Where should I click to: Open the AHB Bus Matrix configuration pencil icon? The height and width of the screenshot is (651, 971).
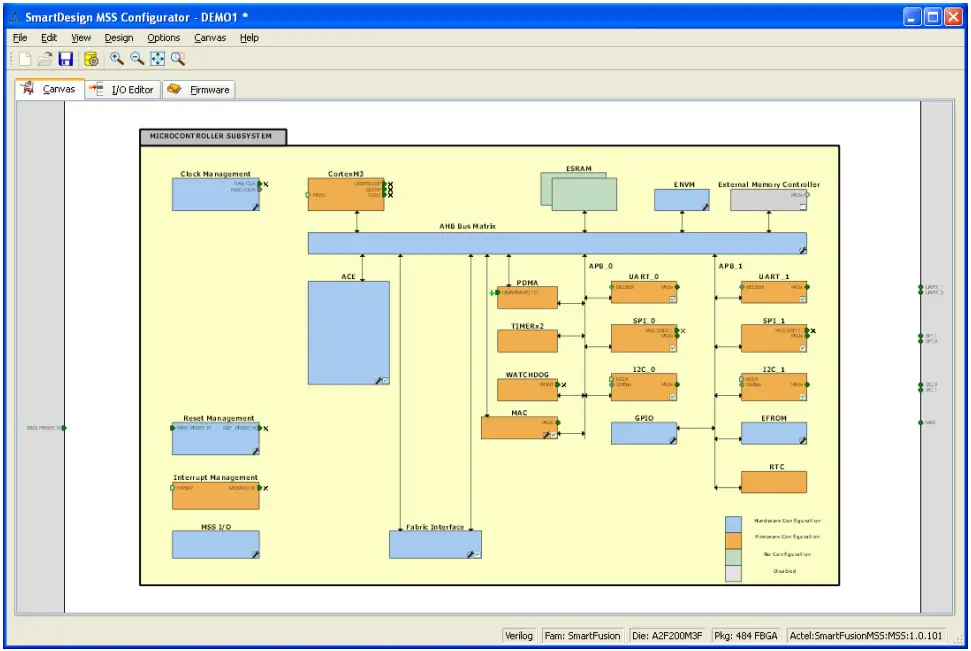tap(803, 251)
